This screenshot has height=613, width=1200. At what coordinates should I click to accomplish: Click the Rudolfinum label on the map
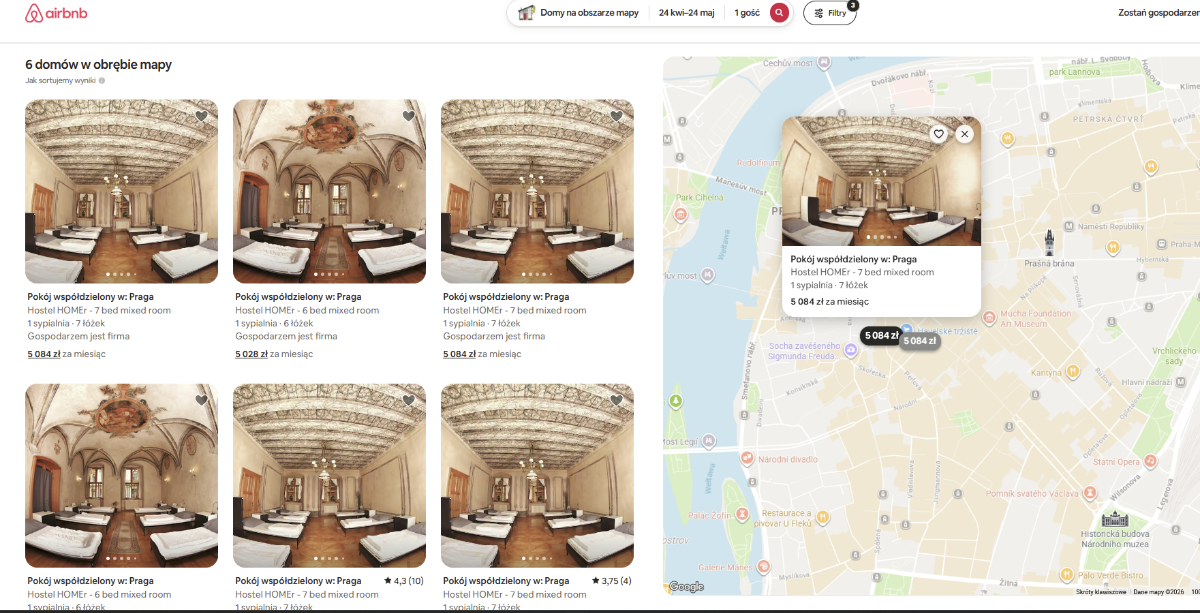click(757, 162)
